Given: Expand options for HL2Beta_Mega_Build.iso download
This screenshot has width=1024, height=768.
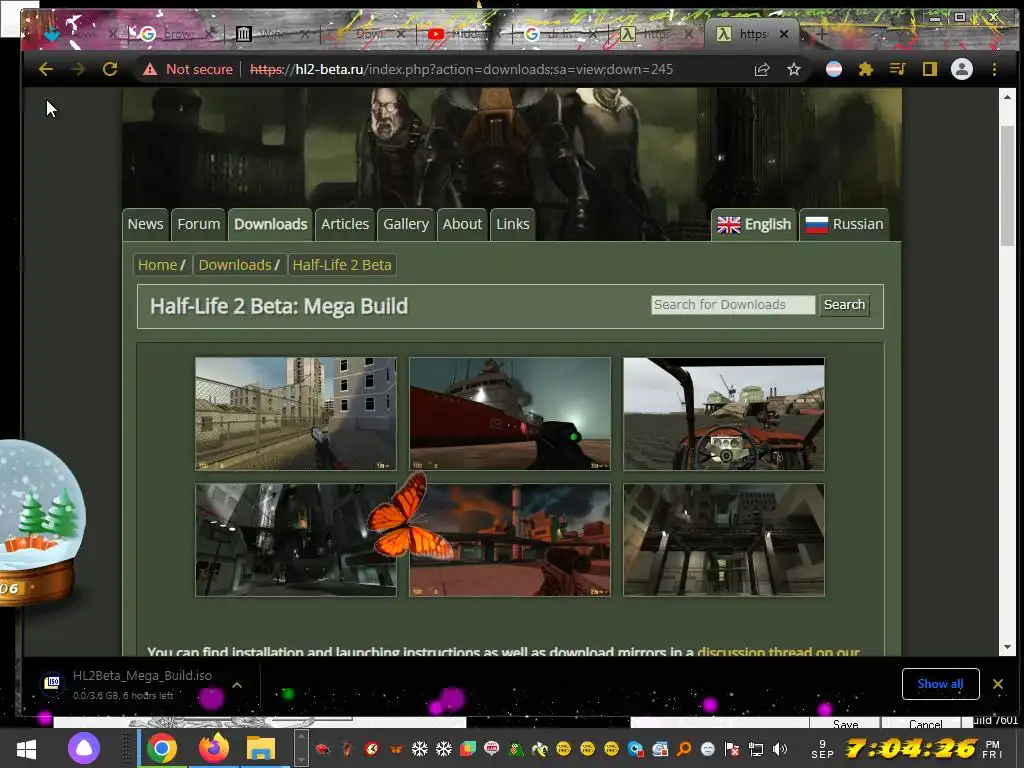Looking at the screenshot, I should click(x=237, y=684).
